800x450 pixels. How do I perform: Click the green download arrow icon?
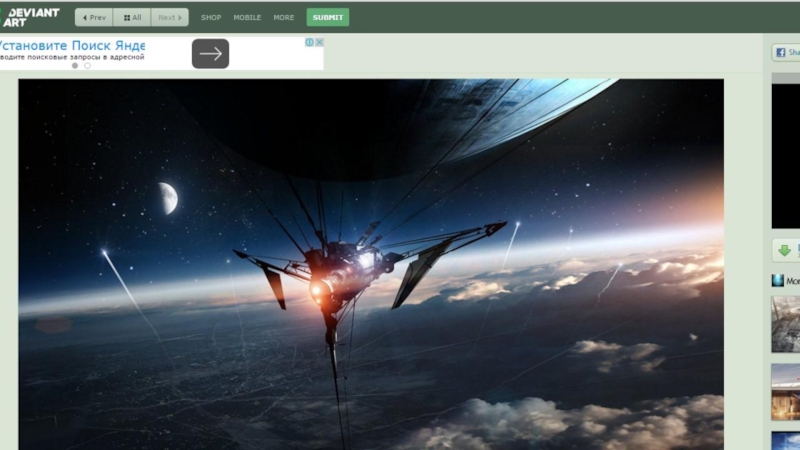(785, 251)
